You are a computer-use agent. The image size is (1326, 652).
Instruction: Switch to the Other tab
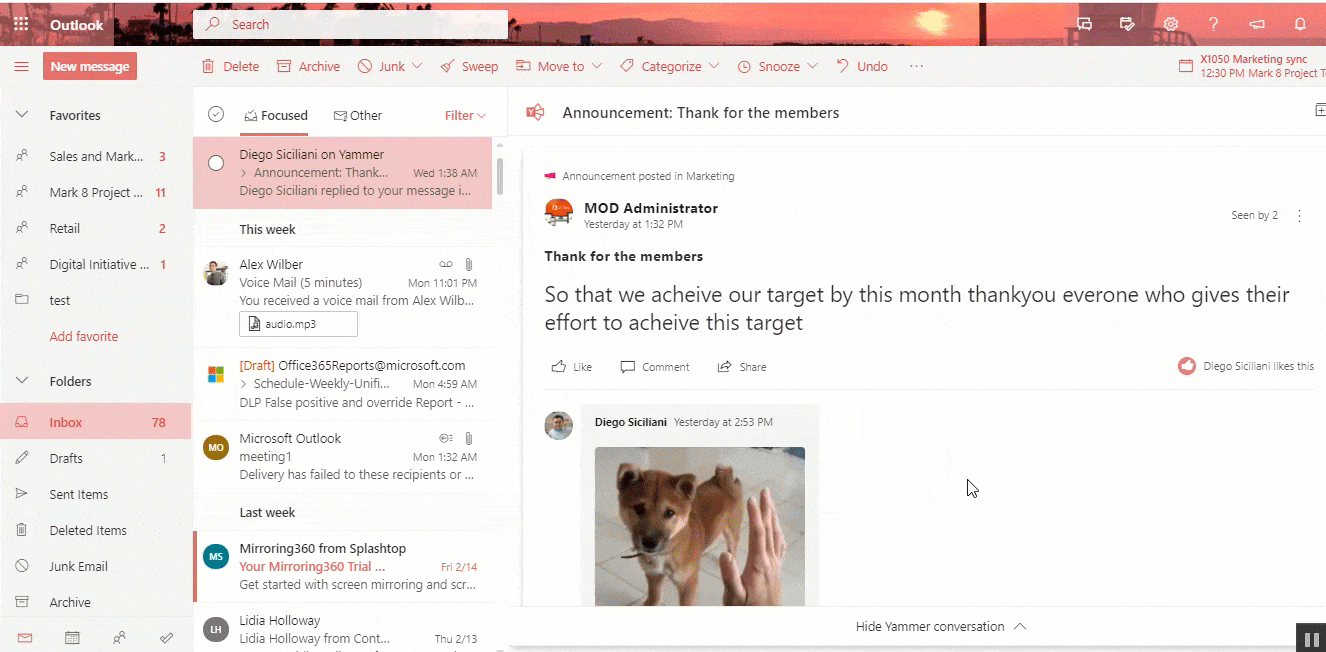[x=358, y=116]
